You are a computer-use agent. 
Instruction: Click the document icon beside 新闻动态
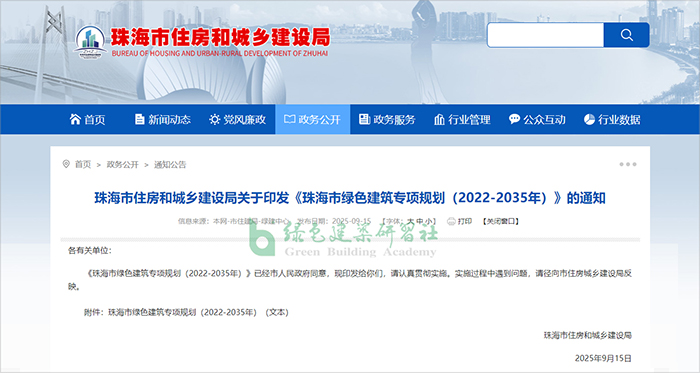(140, 119)
